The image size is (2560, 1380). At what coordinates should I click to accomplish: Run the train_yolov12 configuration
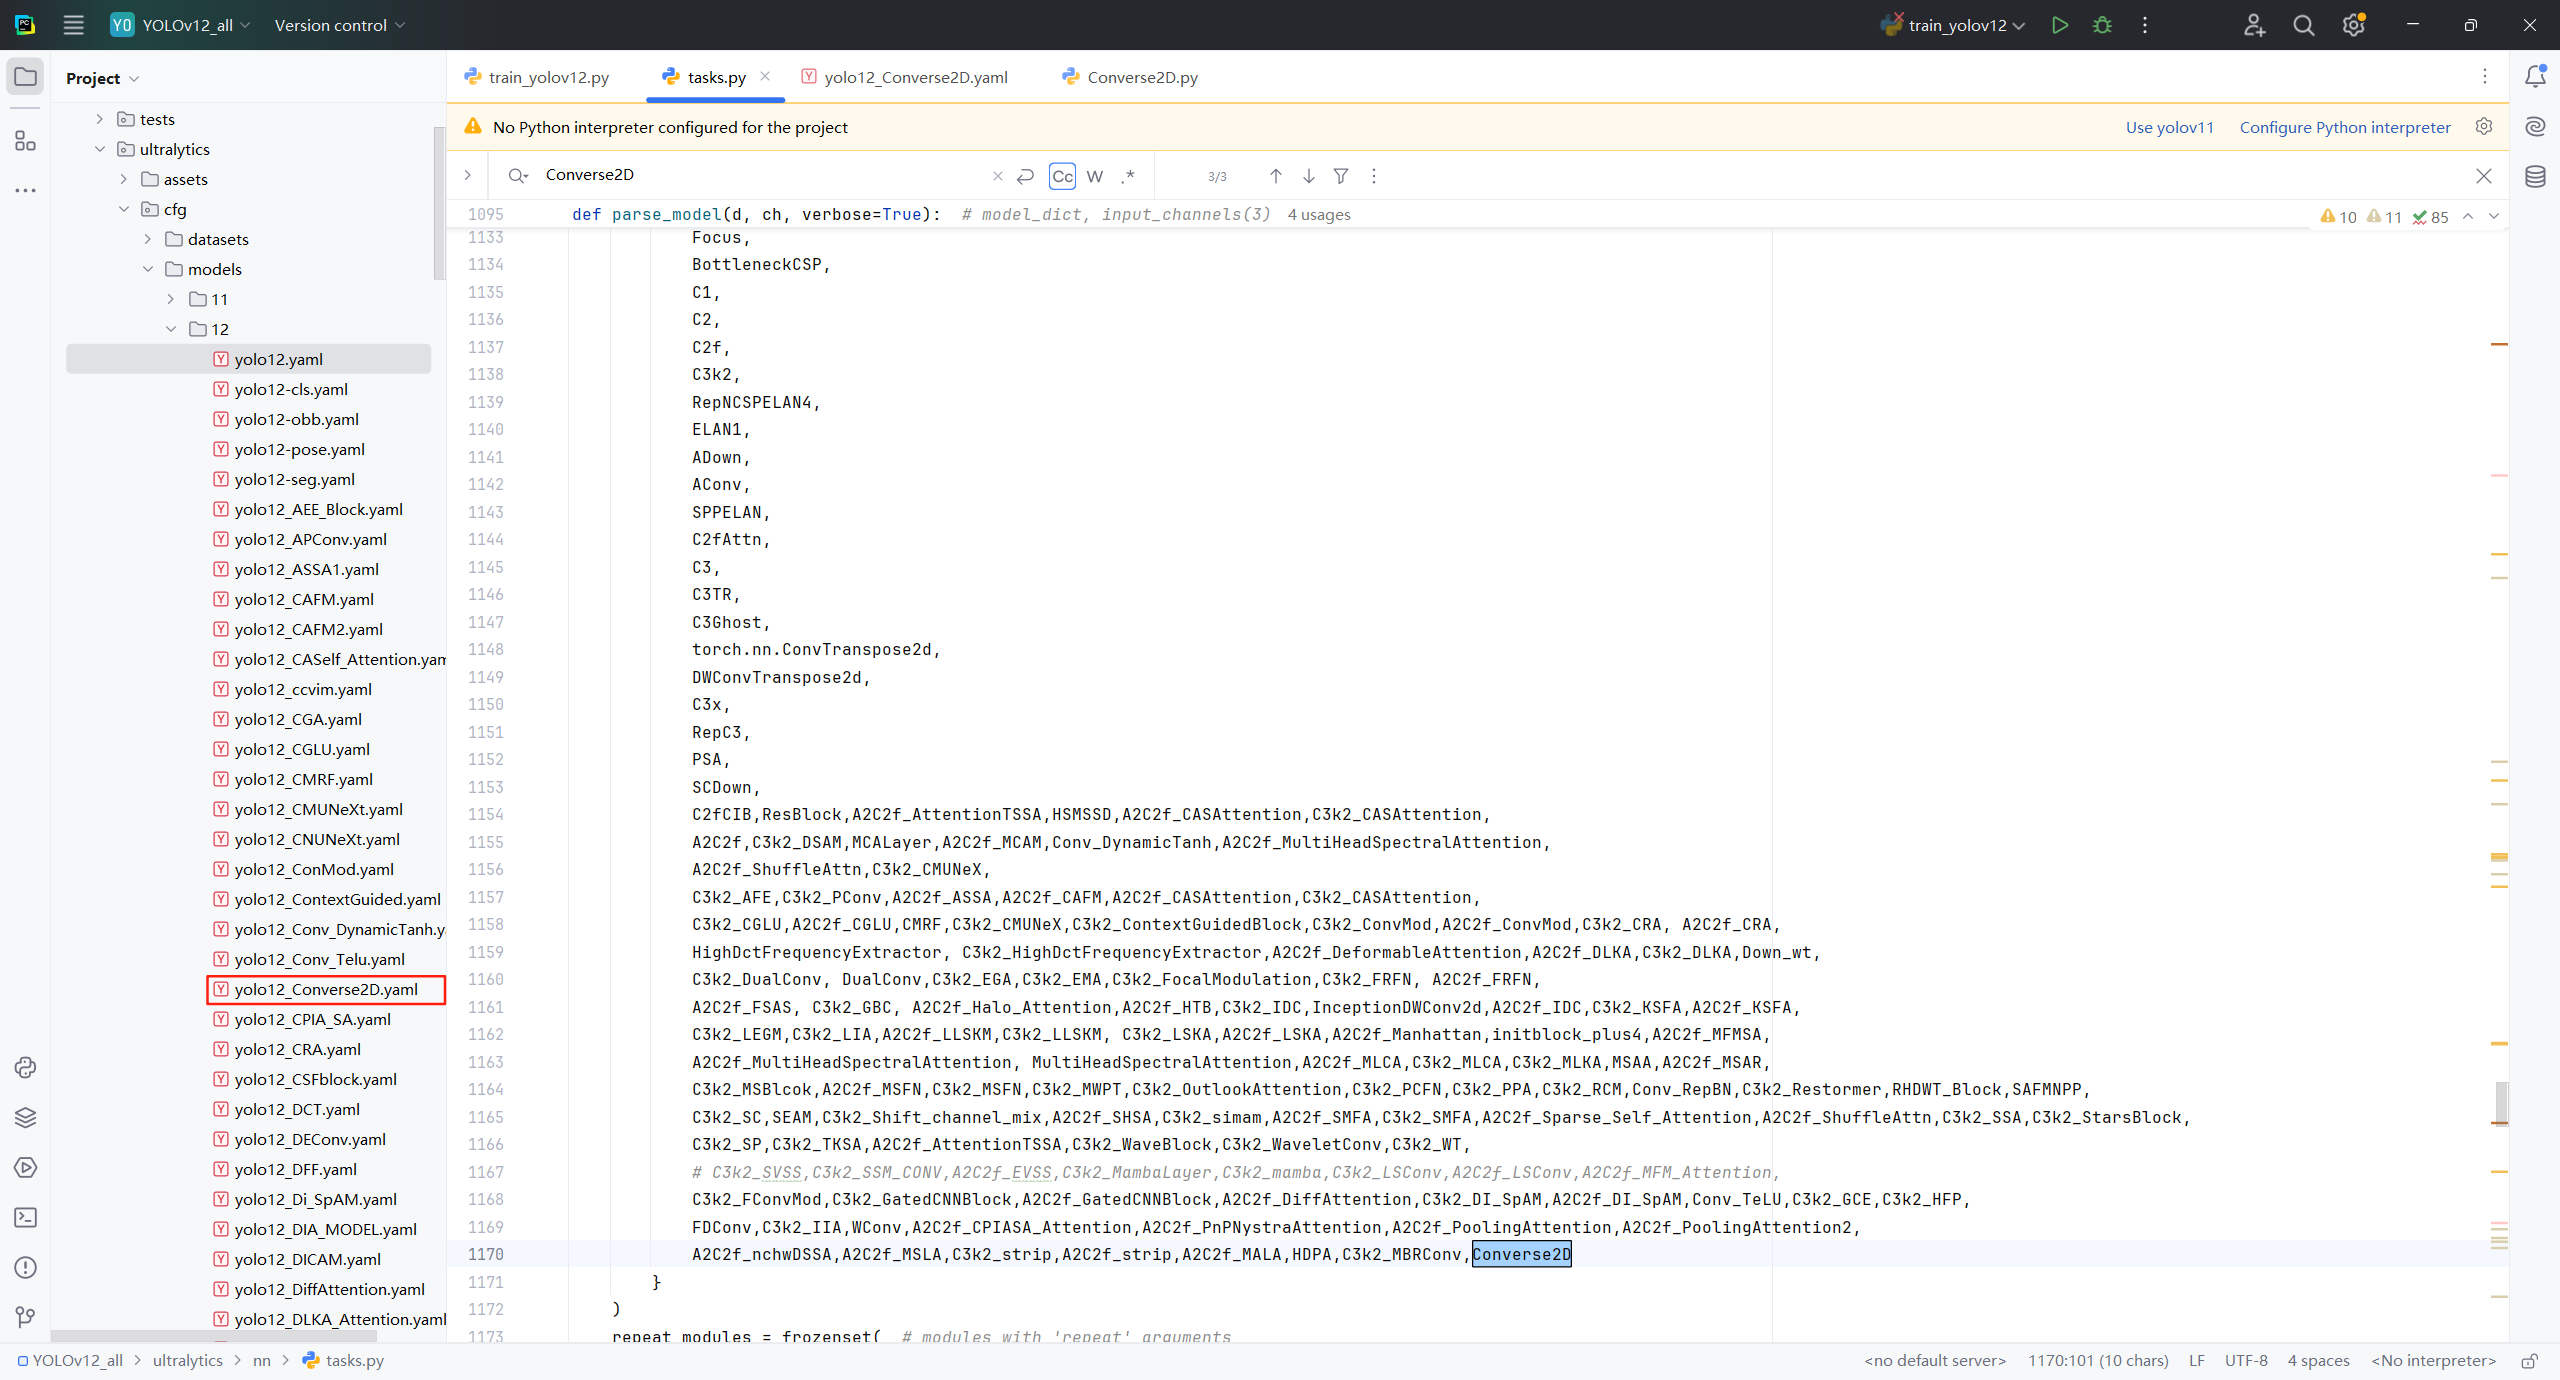2059,25
